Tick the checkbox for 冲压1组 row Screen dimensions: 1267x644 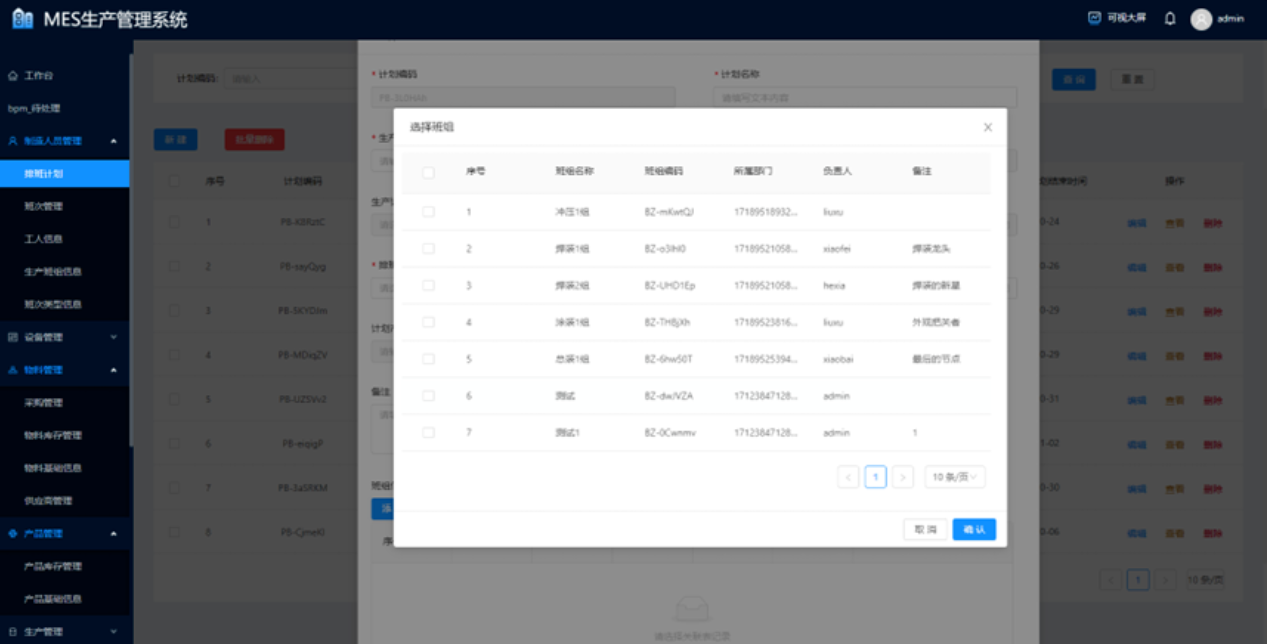click(x=428, y=212)
